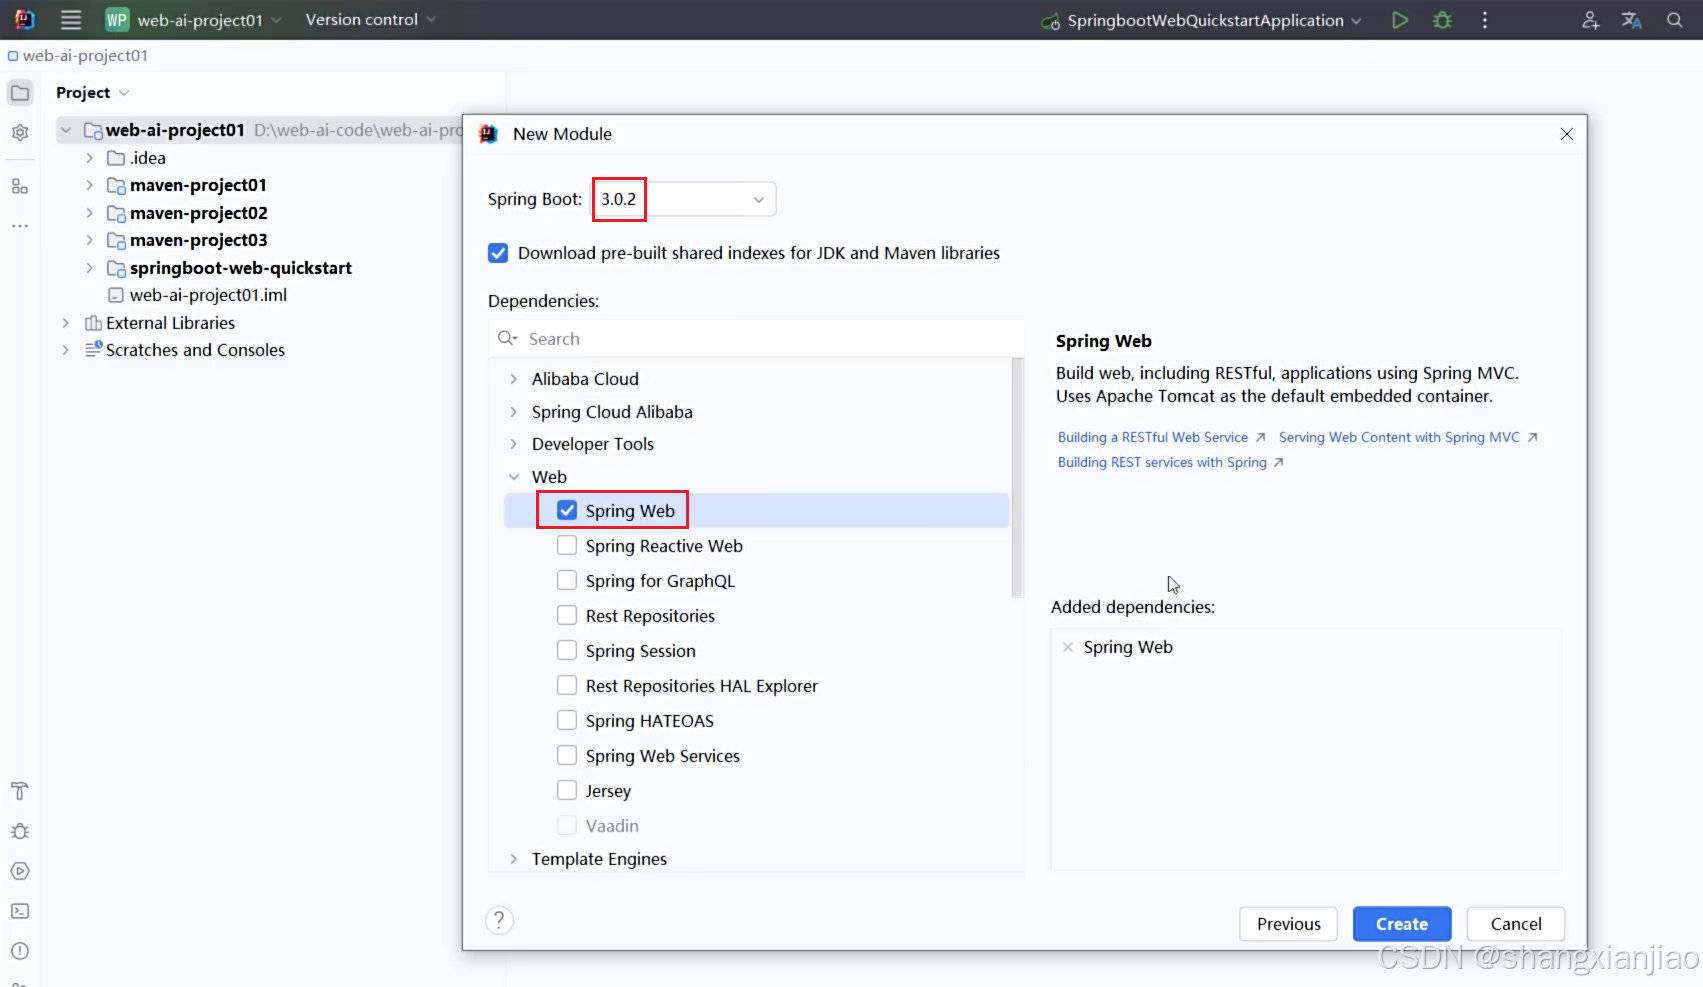Open the Spring Boot version dropdown
This screenshot has width=1703, height=987.
pyautogui.click(x=684, y=199)
